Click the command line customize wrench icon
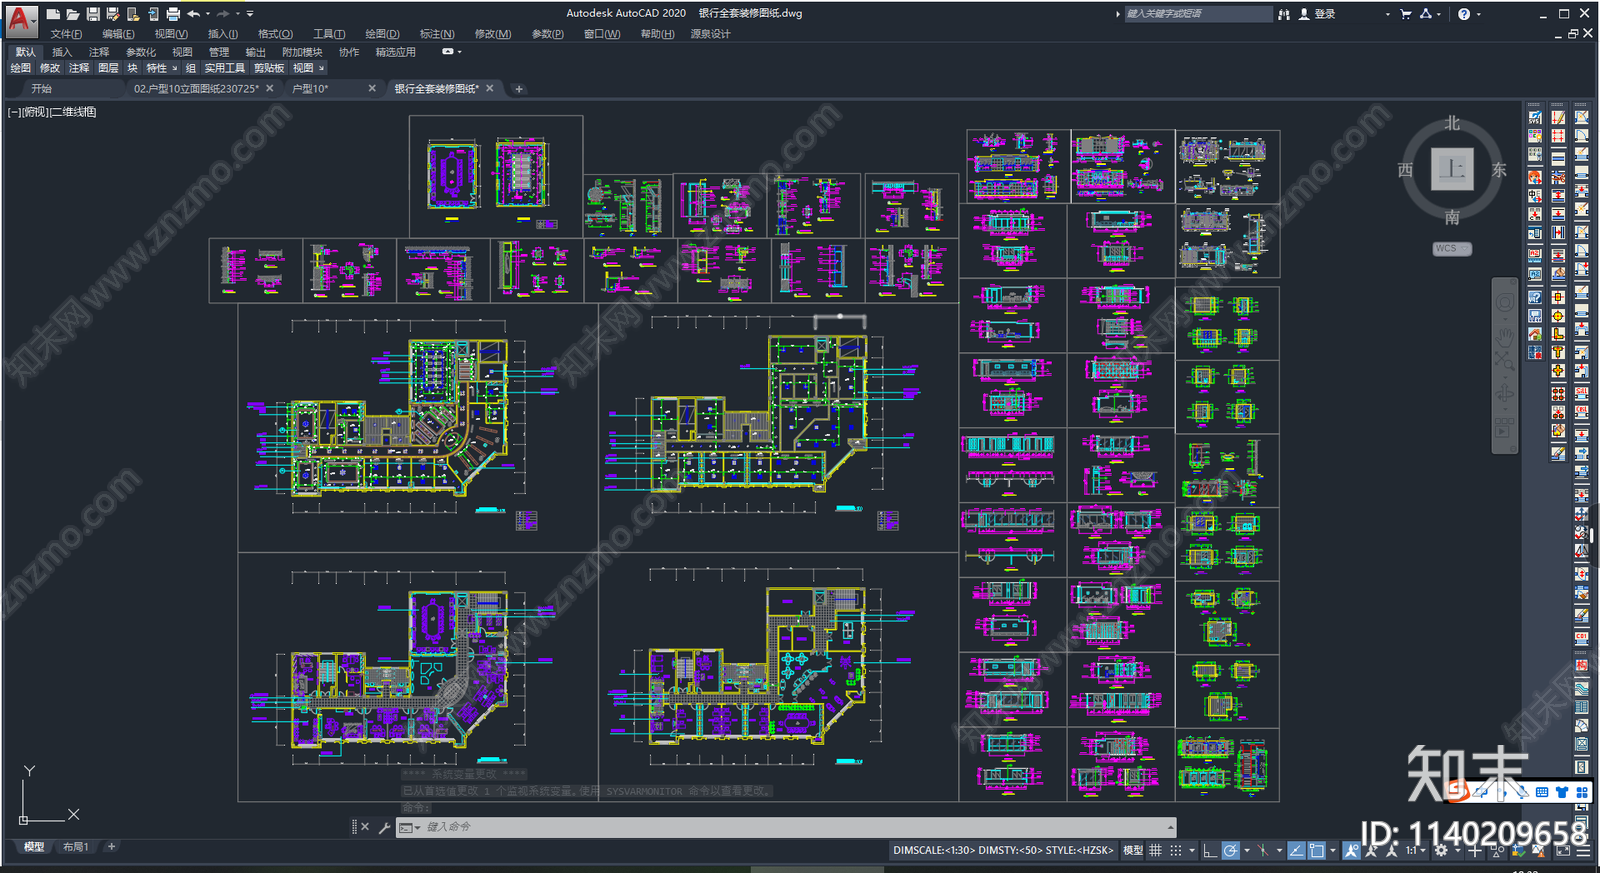1600x873 pixels. pyautogui.click(x=384, y=827)
